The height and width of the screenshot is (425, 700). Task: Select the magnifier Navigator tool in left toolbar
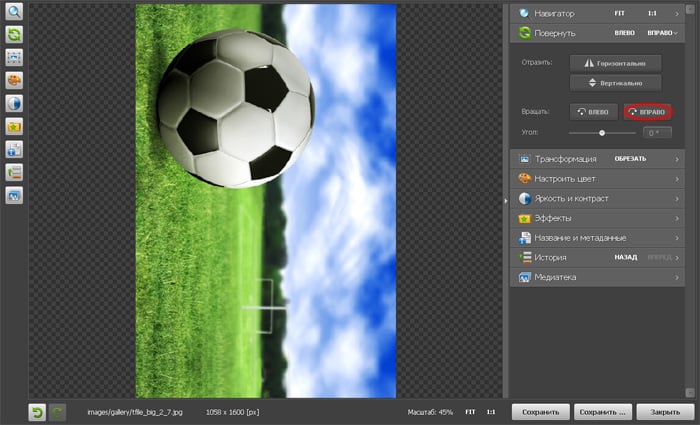coord(14,13)
